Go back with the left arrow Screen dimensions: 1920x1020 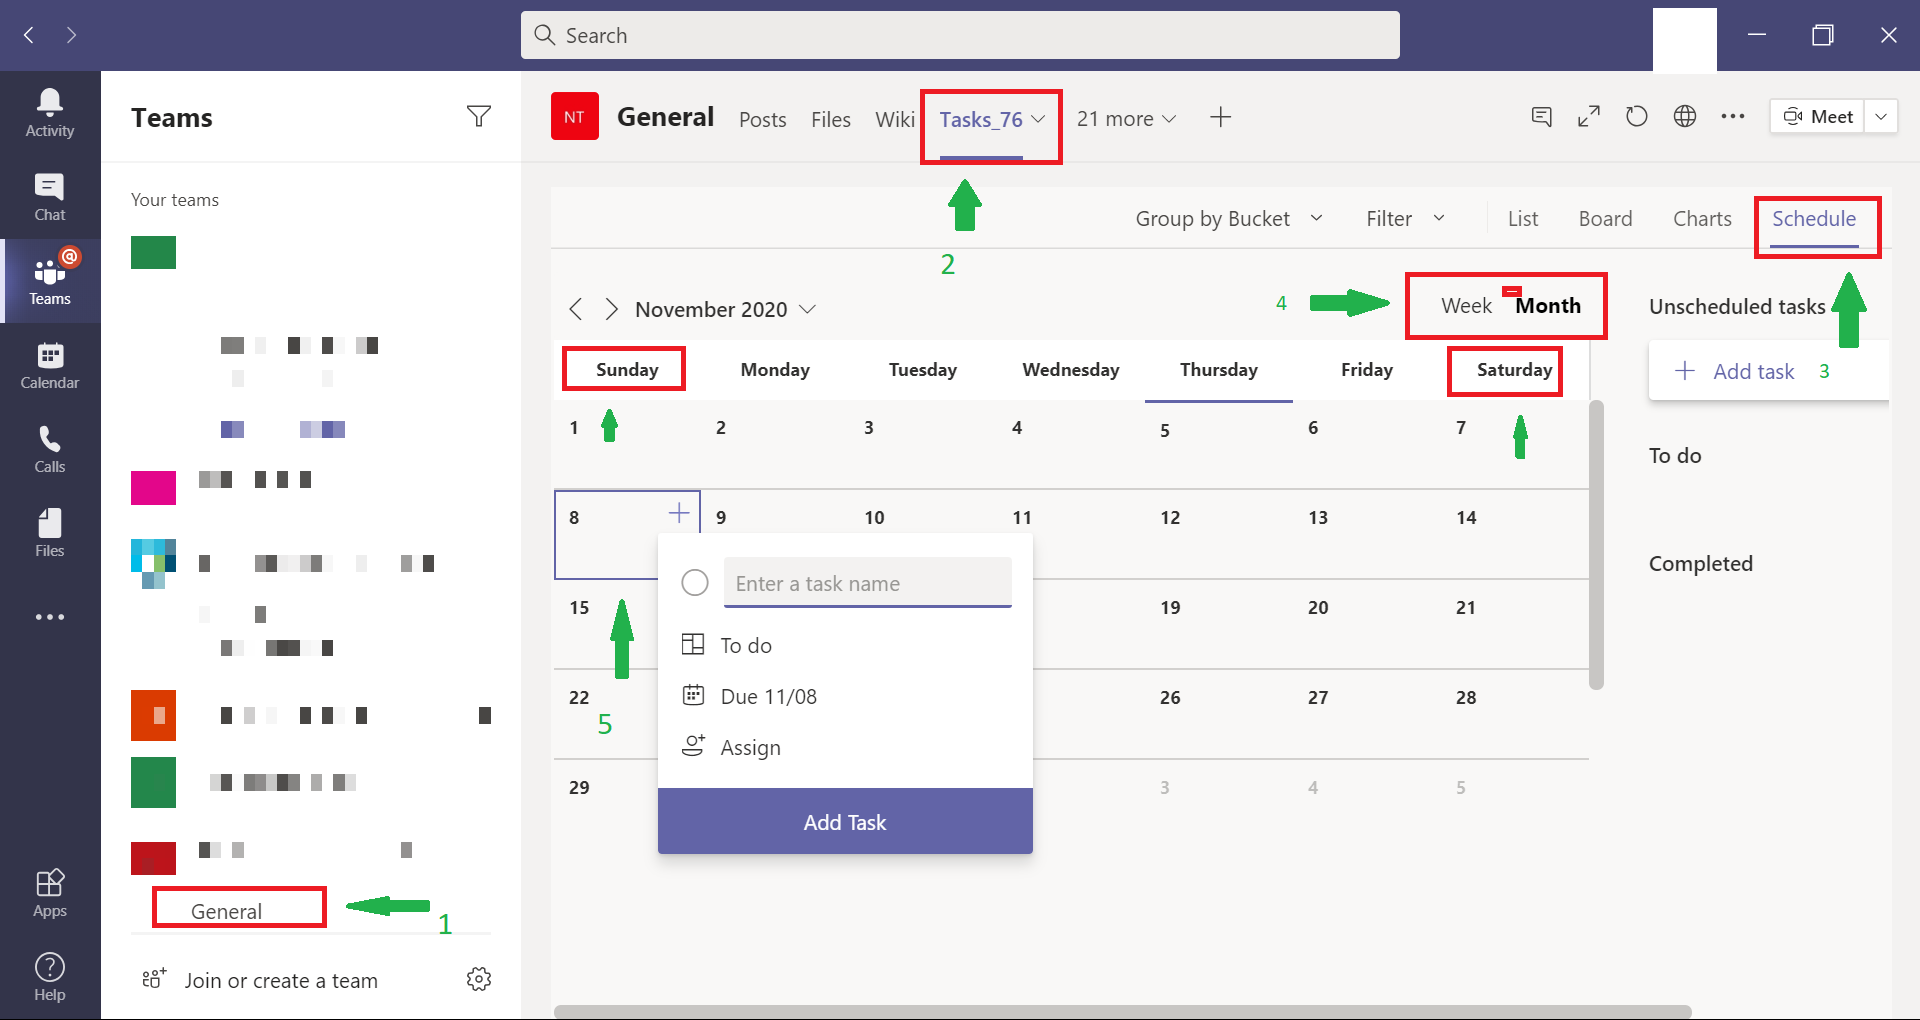(29, 35)
